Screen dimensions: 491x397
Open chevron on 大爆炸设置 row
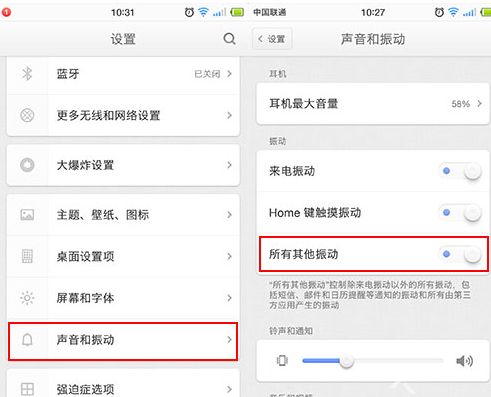(x=229, y=165)
